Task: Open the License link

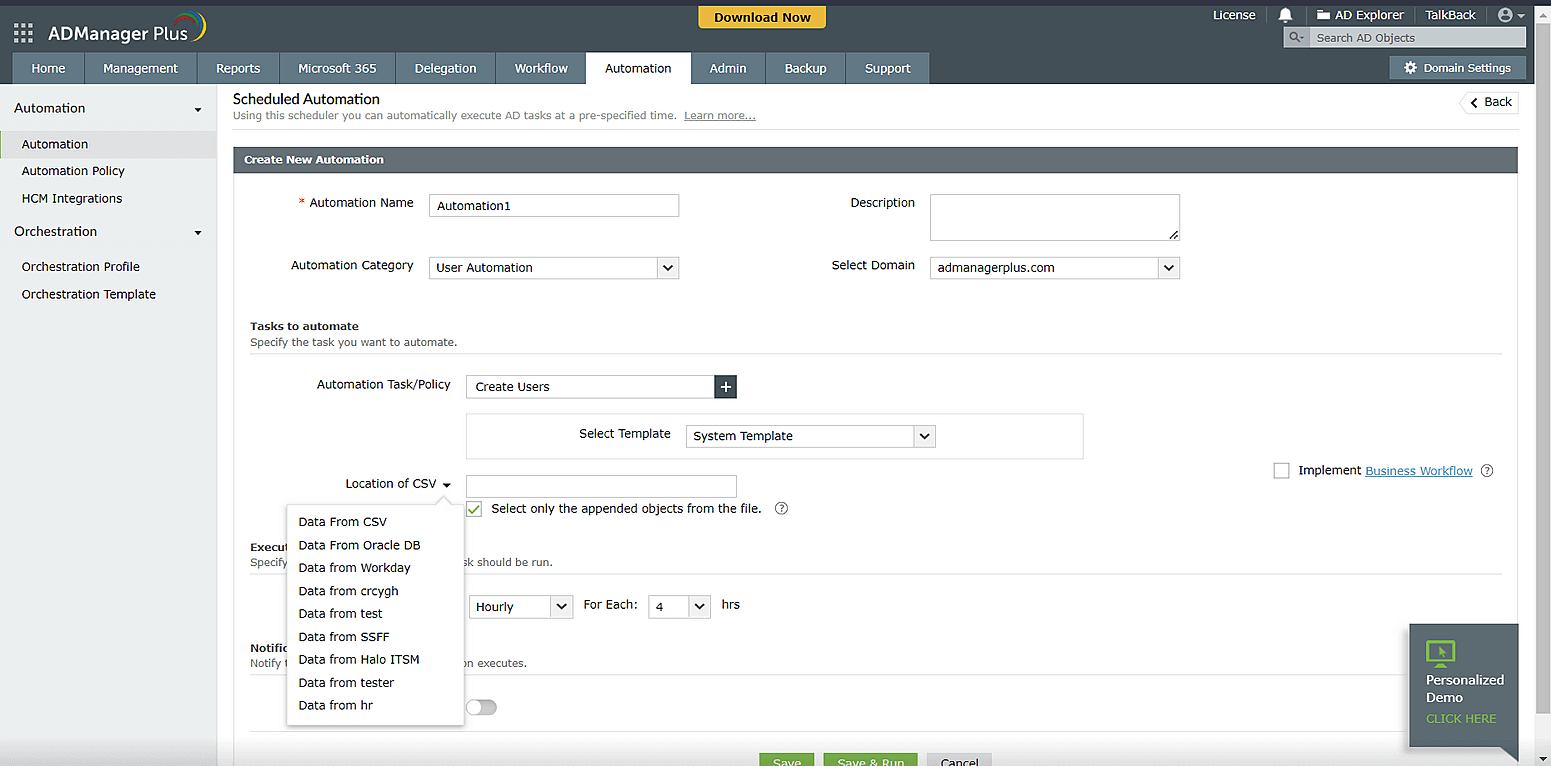Action: click(1234, 15)
